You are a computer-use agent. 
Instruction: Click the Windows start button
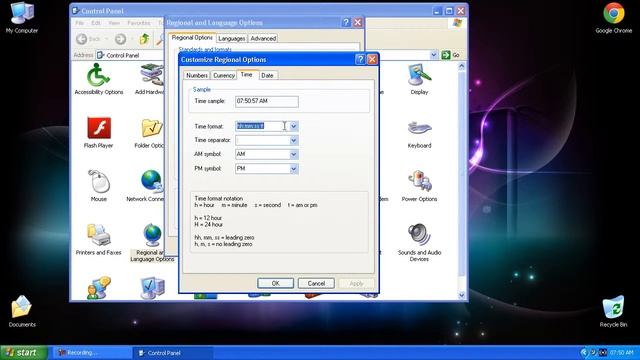[24, 353]
